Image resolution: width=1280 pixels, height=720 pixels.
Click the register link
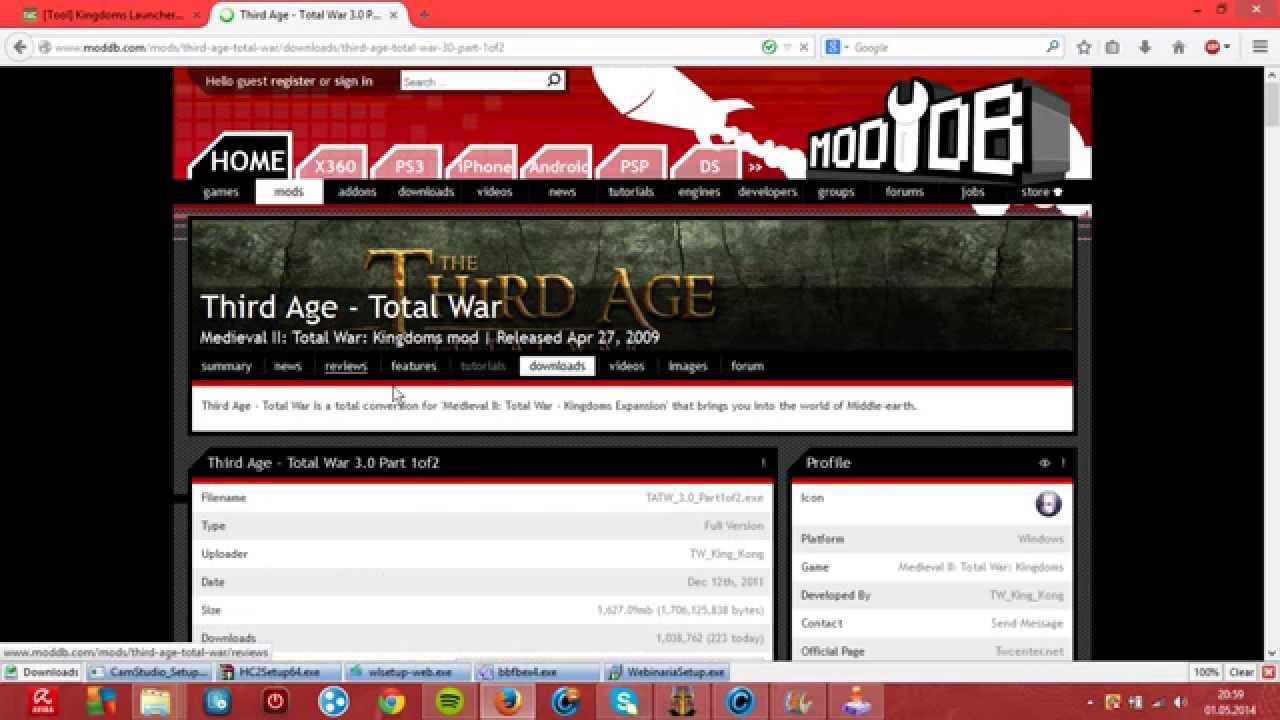[x=293, y=81]
